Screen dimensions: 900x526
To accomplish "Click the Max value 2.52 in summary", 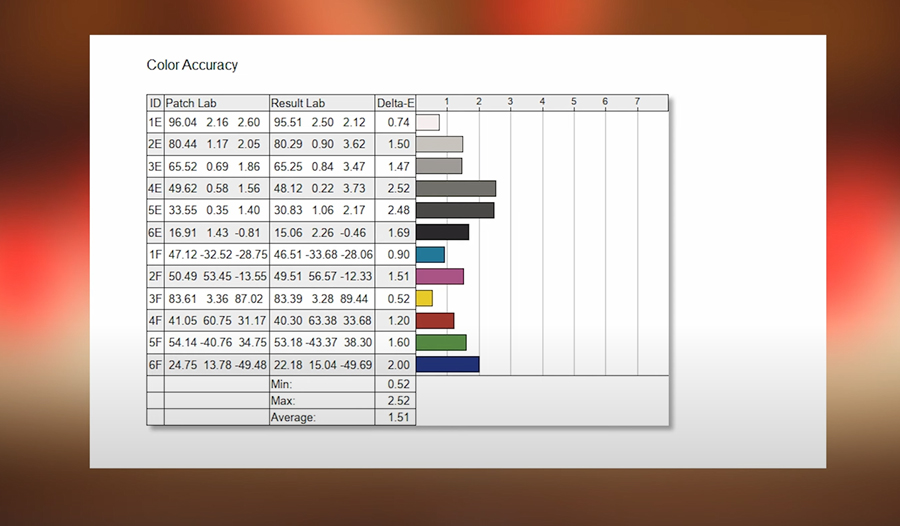I will pos(398,400).
